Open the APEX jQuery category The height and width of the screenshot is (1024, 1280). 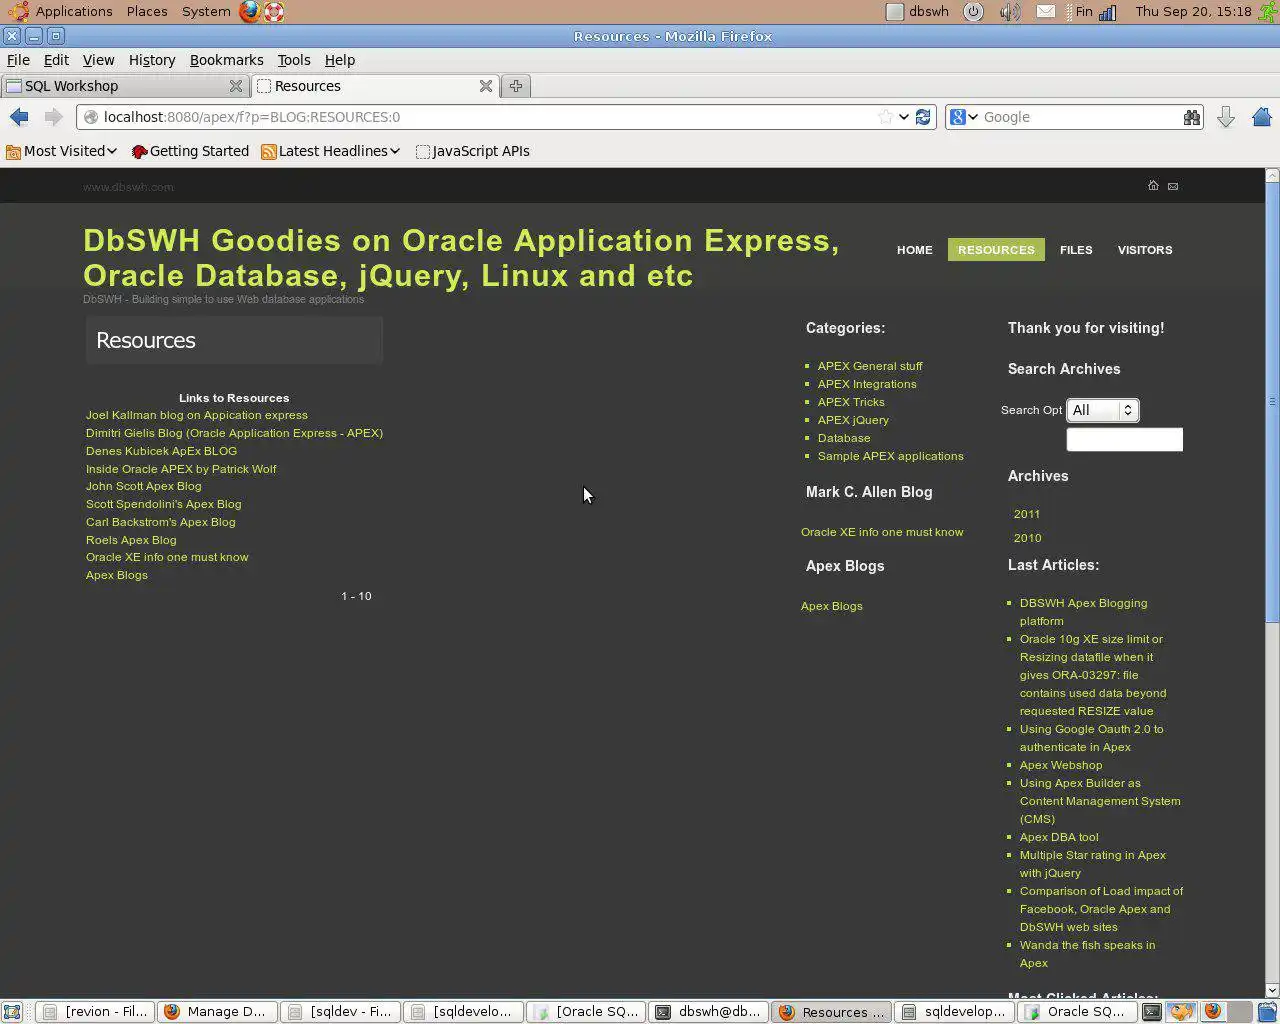853,420
